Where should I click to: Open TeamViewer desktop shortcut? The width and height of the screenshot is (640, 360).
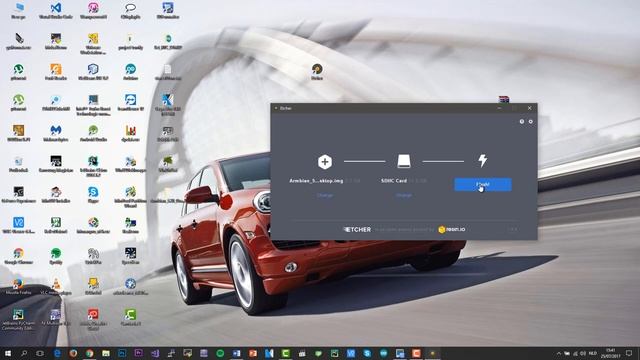[131, 102]
